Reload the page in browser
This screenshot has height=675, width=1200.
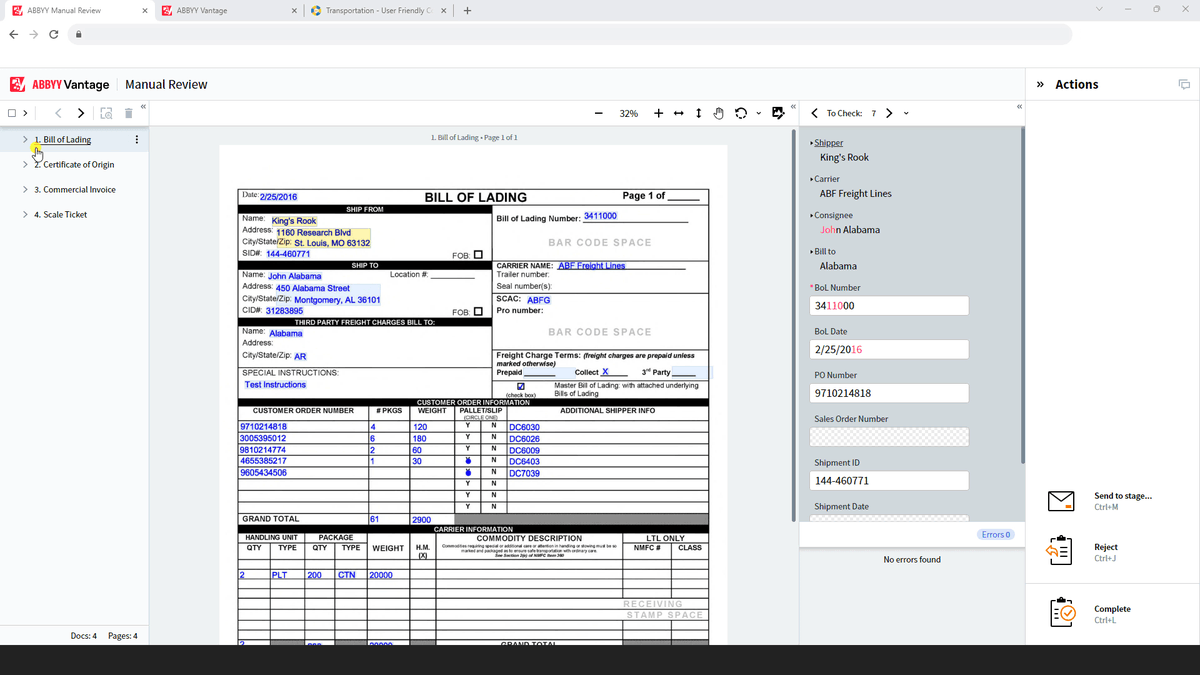coord(53,34)
